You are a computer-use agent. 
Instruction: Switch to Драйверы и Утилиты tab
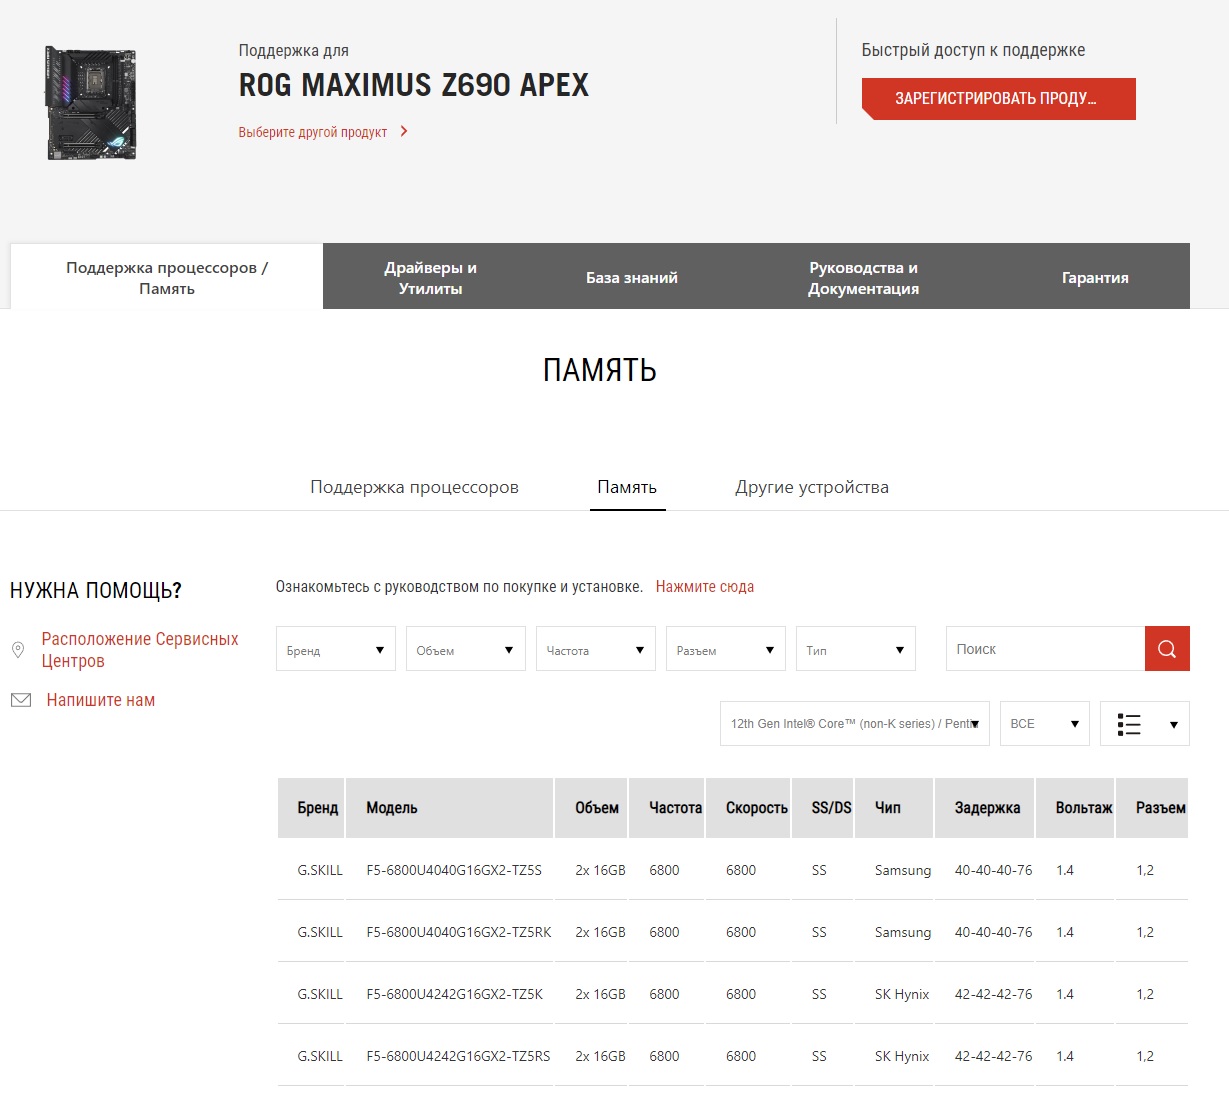coord(431,277)
